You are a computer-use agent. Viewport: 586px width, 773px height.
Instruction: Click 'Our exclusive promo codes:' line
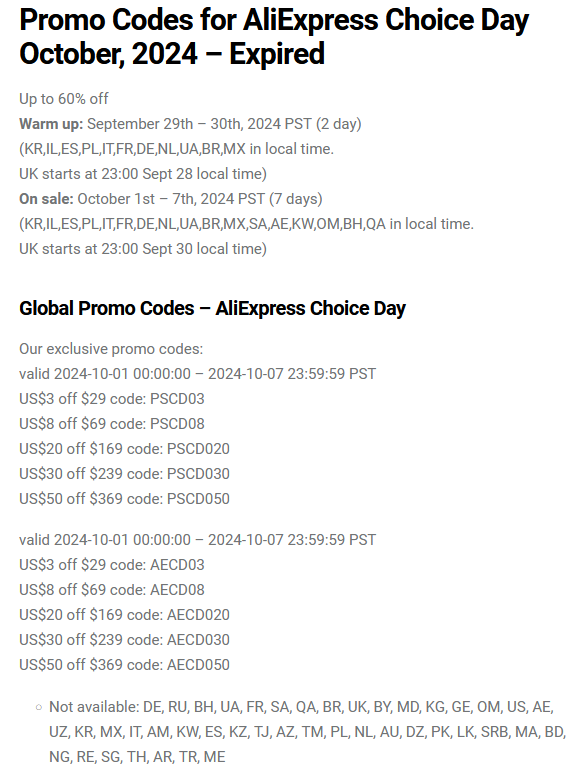[x=111, y=349]
